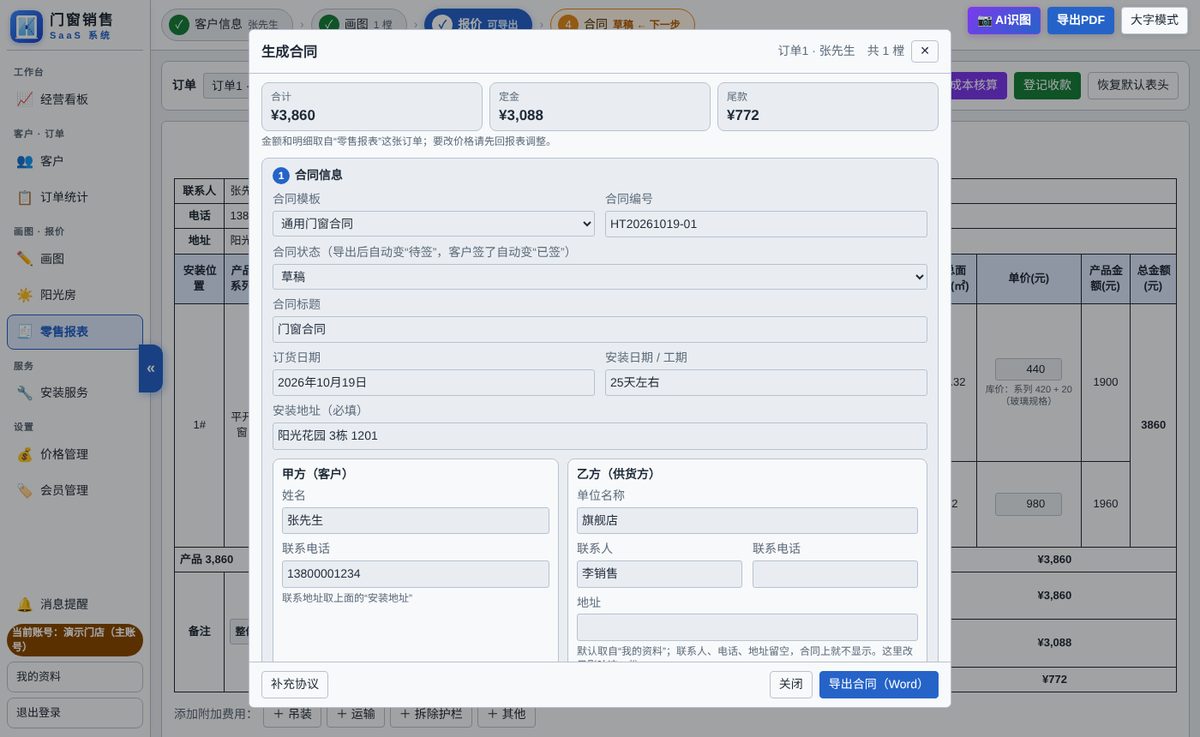The image size is (1200, 737).
Task: Click the 导出PDF button
Action: (x=1081, y=20)
